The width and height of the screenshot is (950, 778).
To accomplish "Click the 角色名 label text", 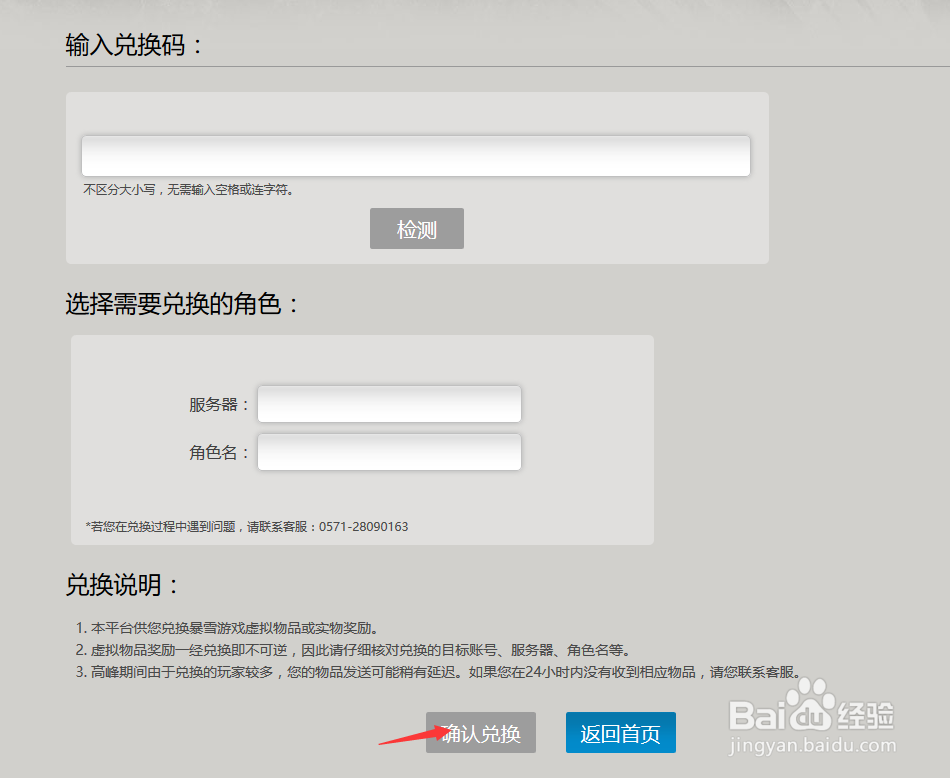I will click(219, 452).
